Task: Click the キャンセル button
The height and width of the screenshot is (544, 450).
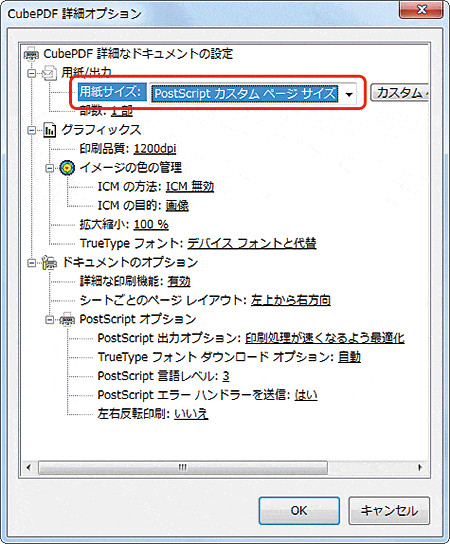Action: click(389, 510)
